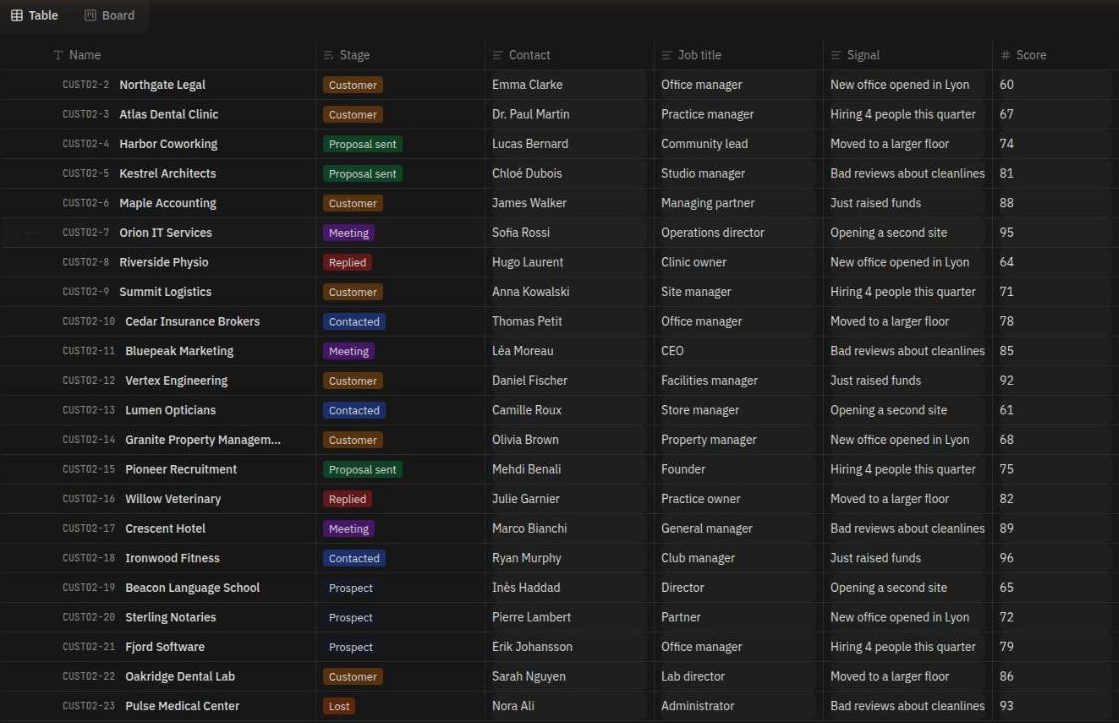Open the Kestrel Architects record
The width and height of the screenshot is (1119, 723).
tap(168, 173)
